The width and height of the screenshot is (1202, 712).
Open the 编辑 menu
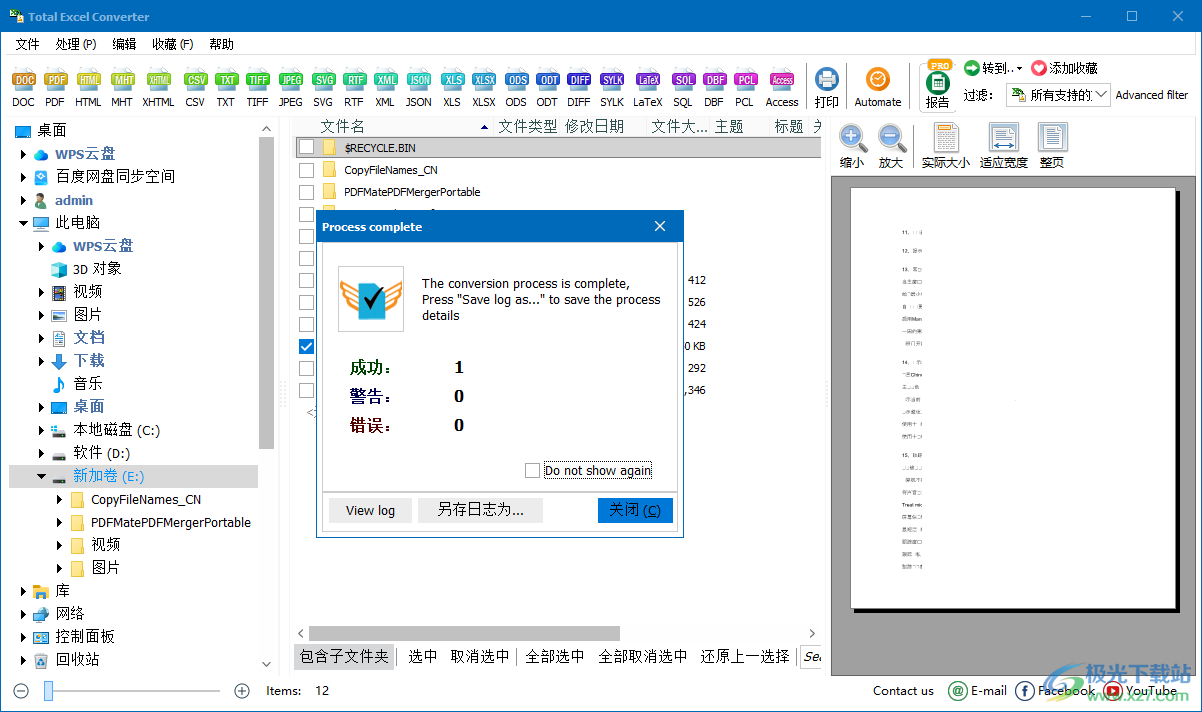point(124,44)
